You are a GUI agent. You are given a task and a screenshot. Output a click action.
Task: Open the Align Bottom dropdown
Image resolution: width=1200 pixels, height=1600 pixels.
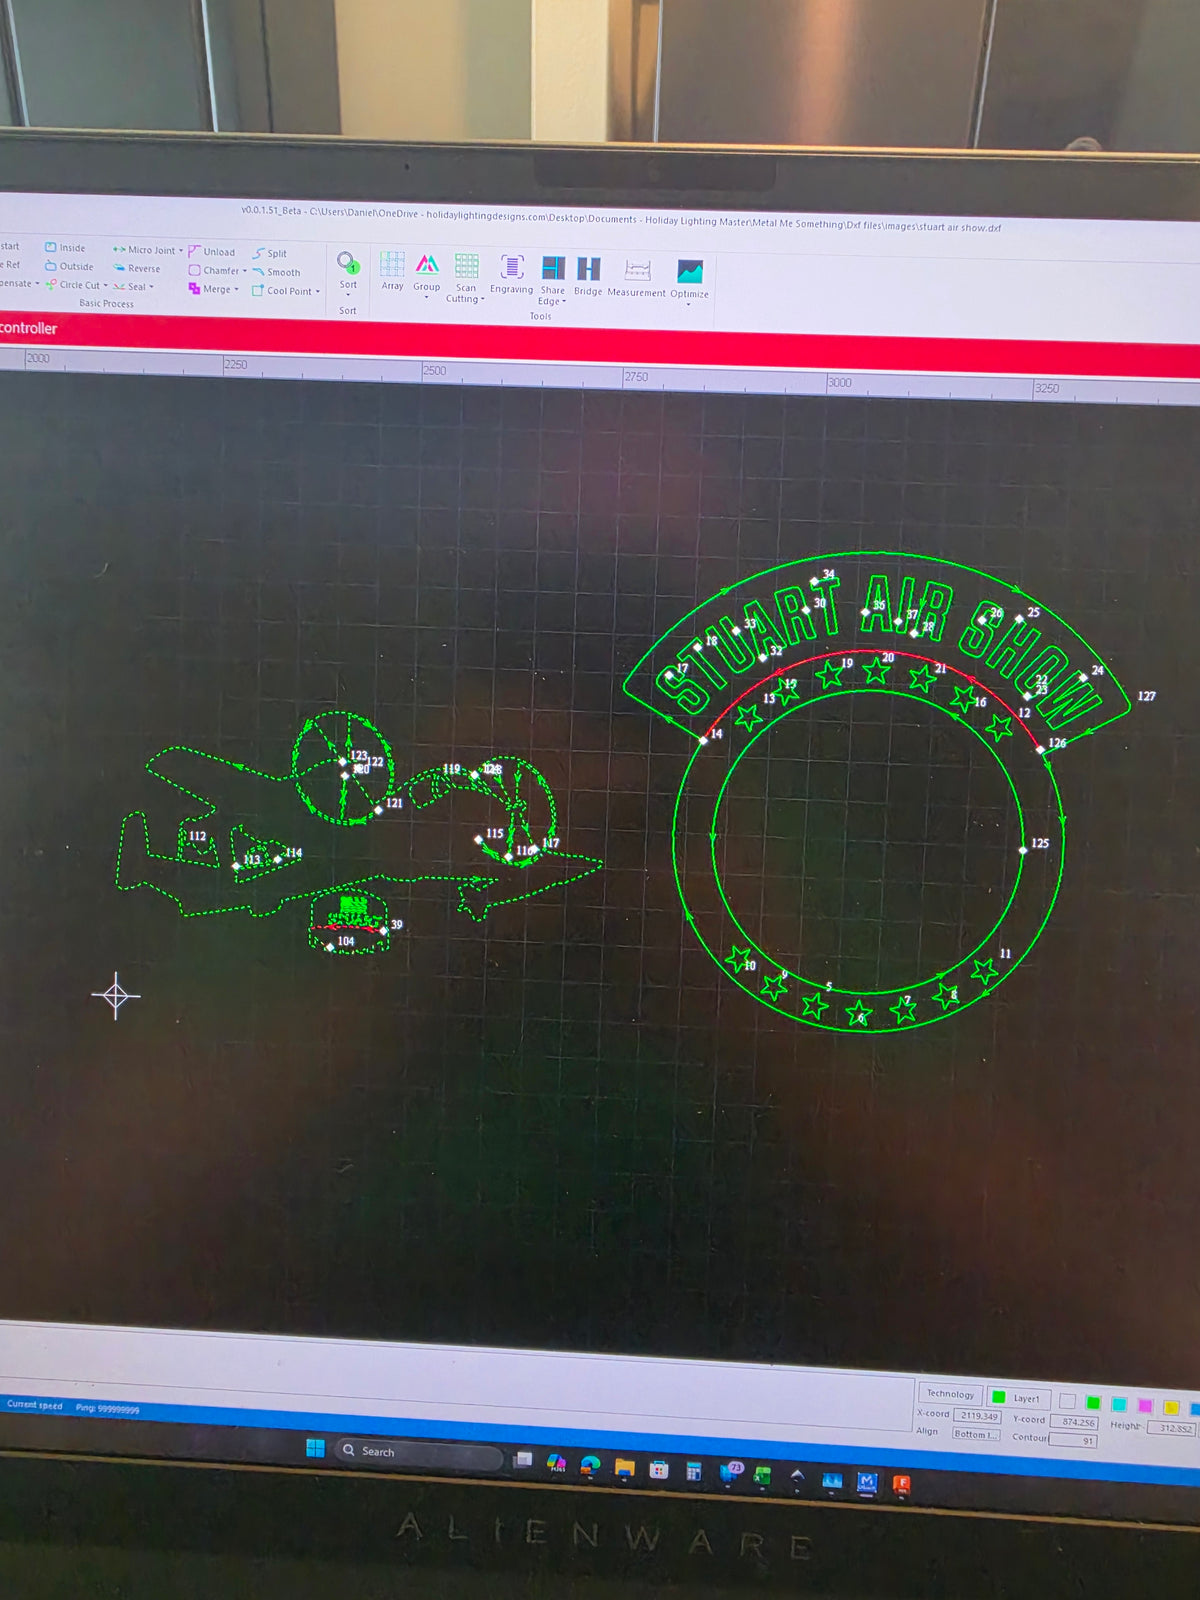tap(975, 1433)
